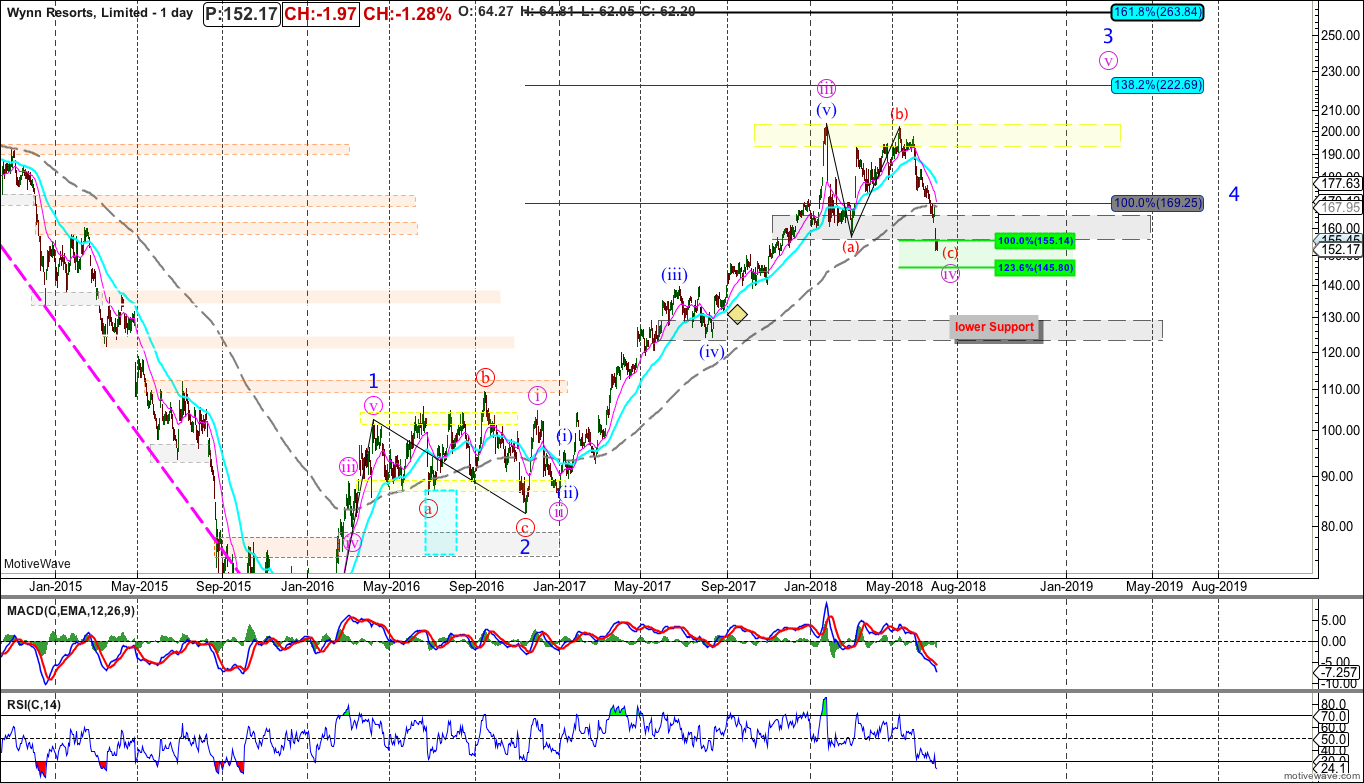Screen dimensions: 1364x783
Task: Click the red (b) label near May 2018
Action: tap(899, 114)
